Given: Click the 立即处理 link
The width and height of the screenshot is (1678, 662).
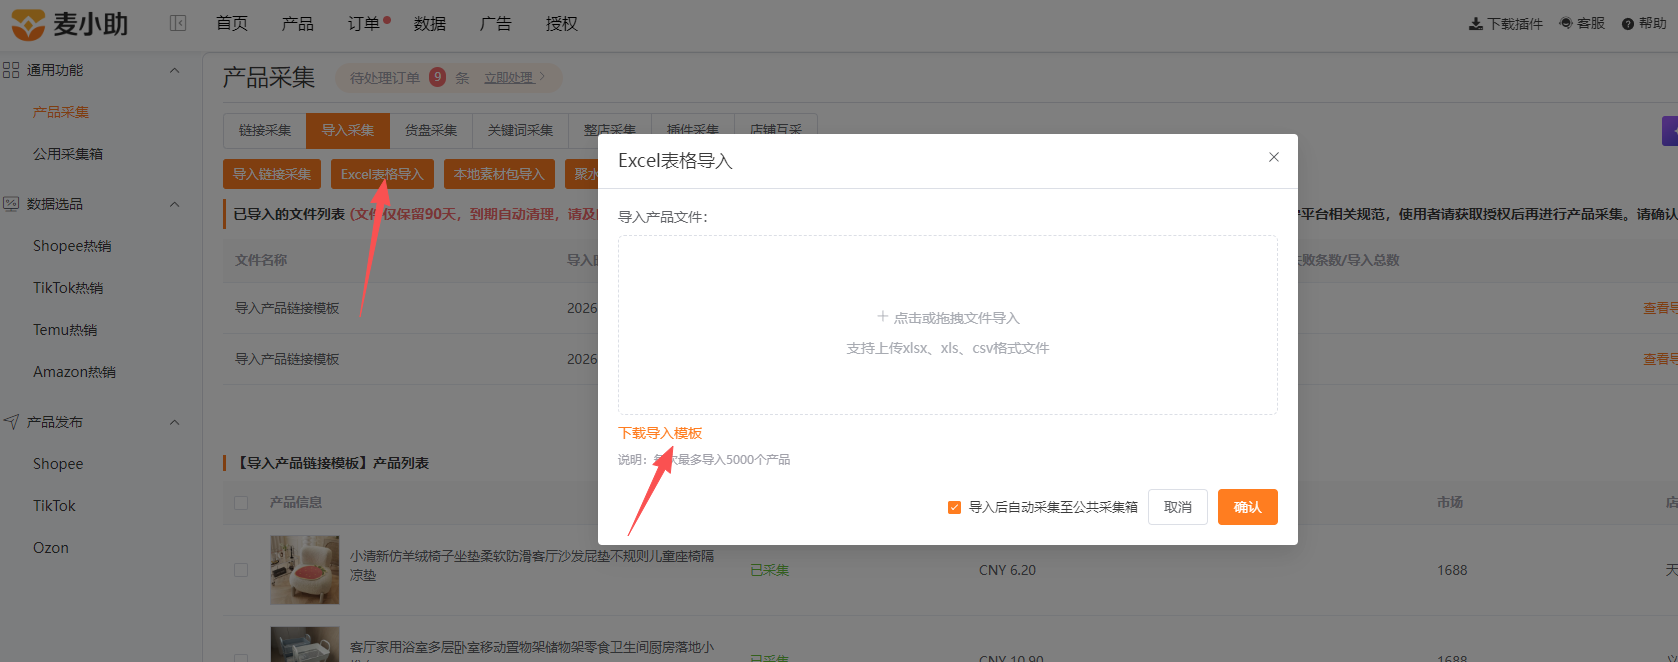Looking at the screenshot, I should [509, 77].
